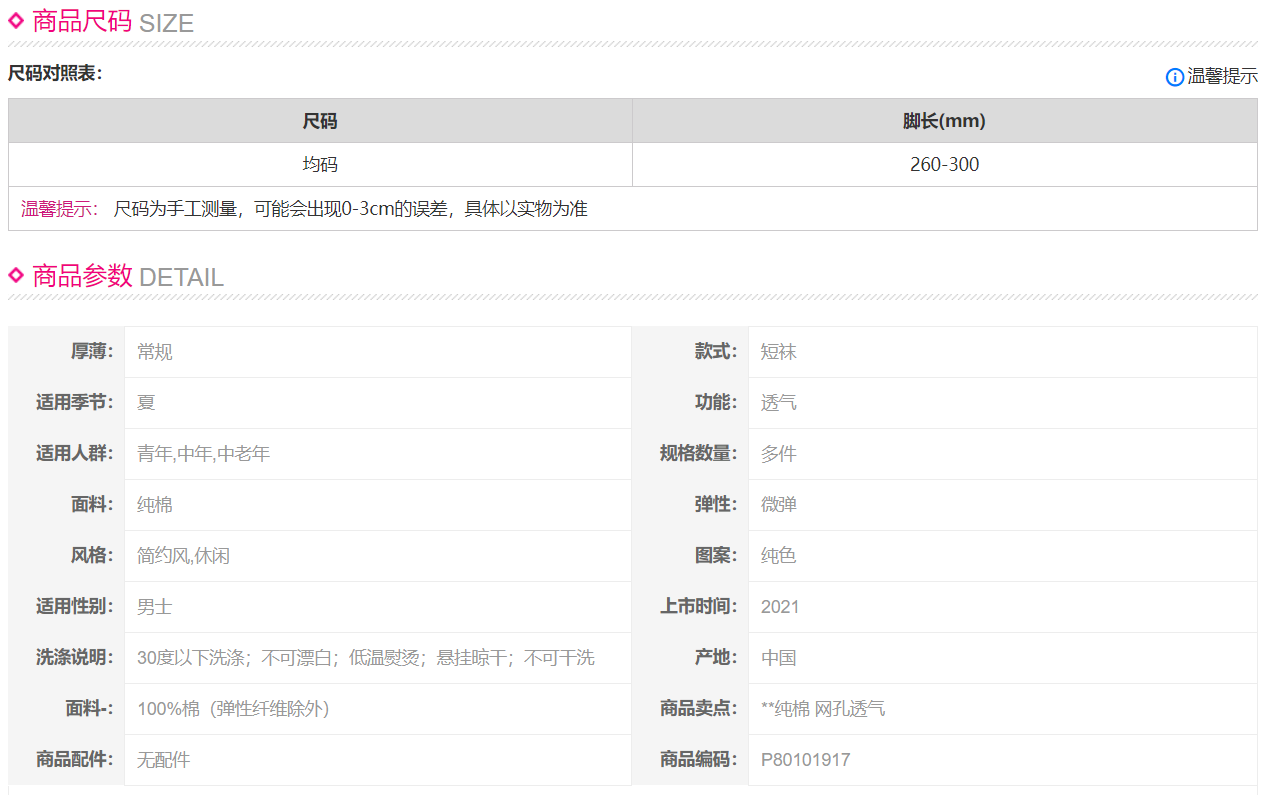Image resolution: width=1272 pixels, height=795 pixels.
Task: Select the **纯棉 网孔透气 selling point text
Action: [822, 709]
